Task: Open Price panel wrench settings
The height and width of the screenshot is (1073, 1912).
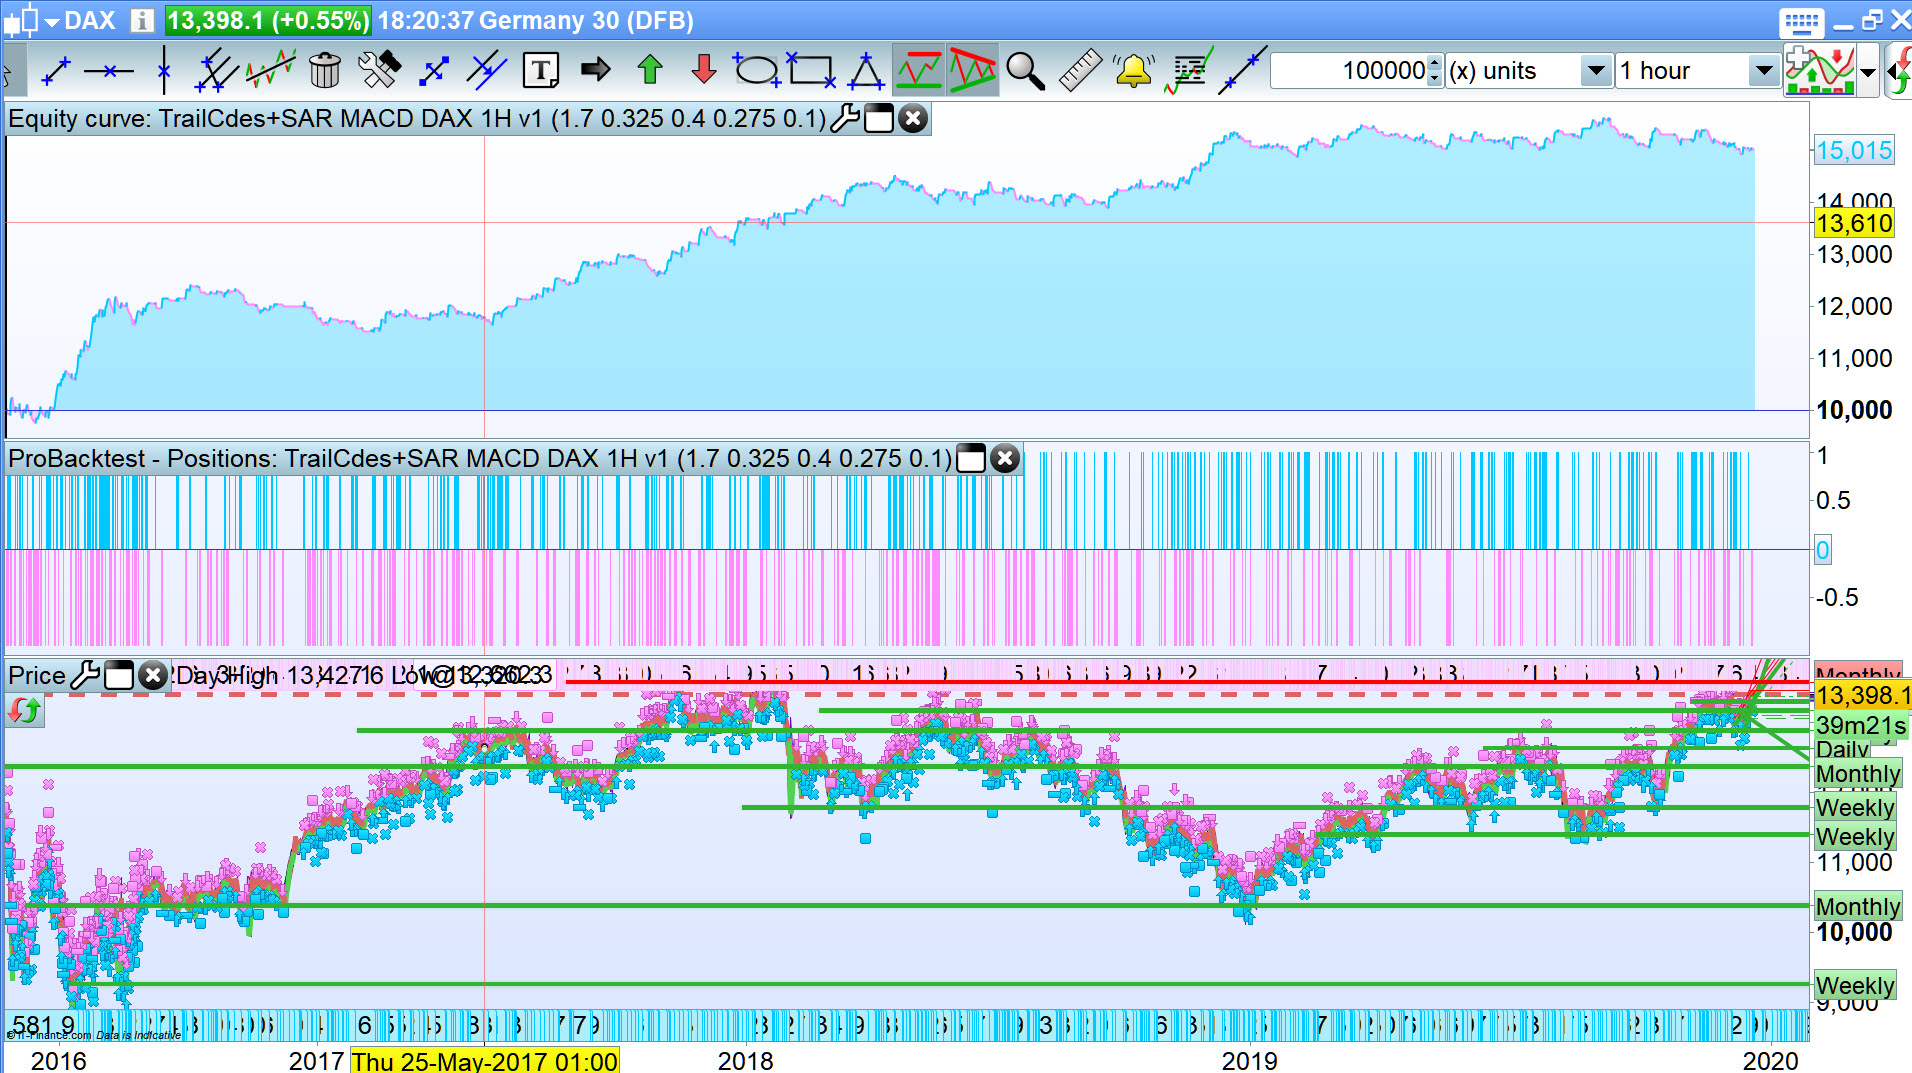Action: point(85,676)
